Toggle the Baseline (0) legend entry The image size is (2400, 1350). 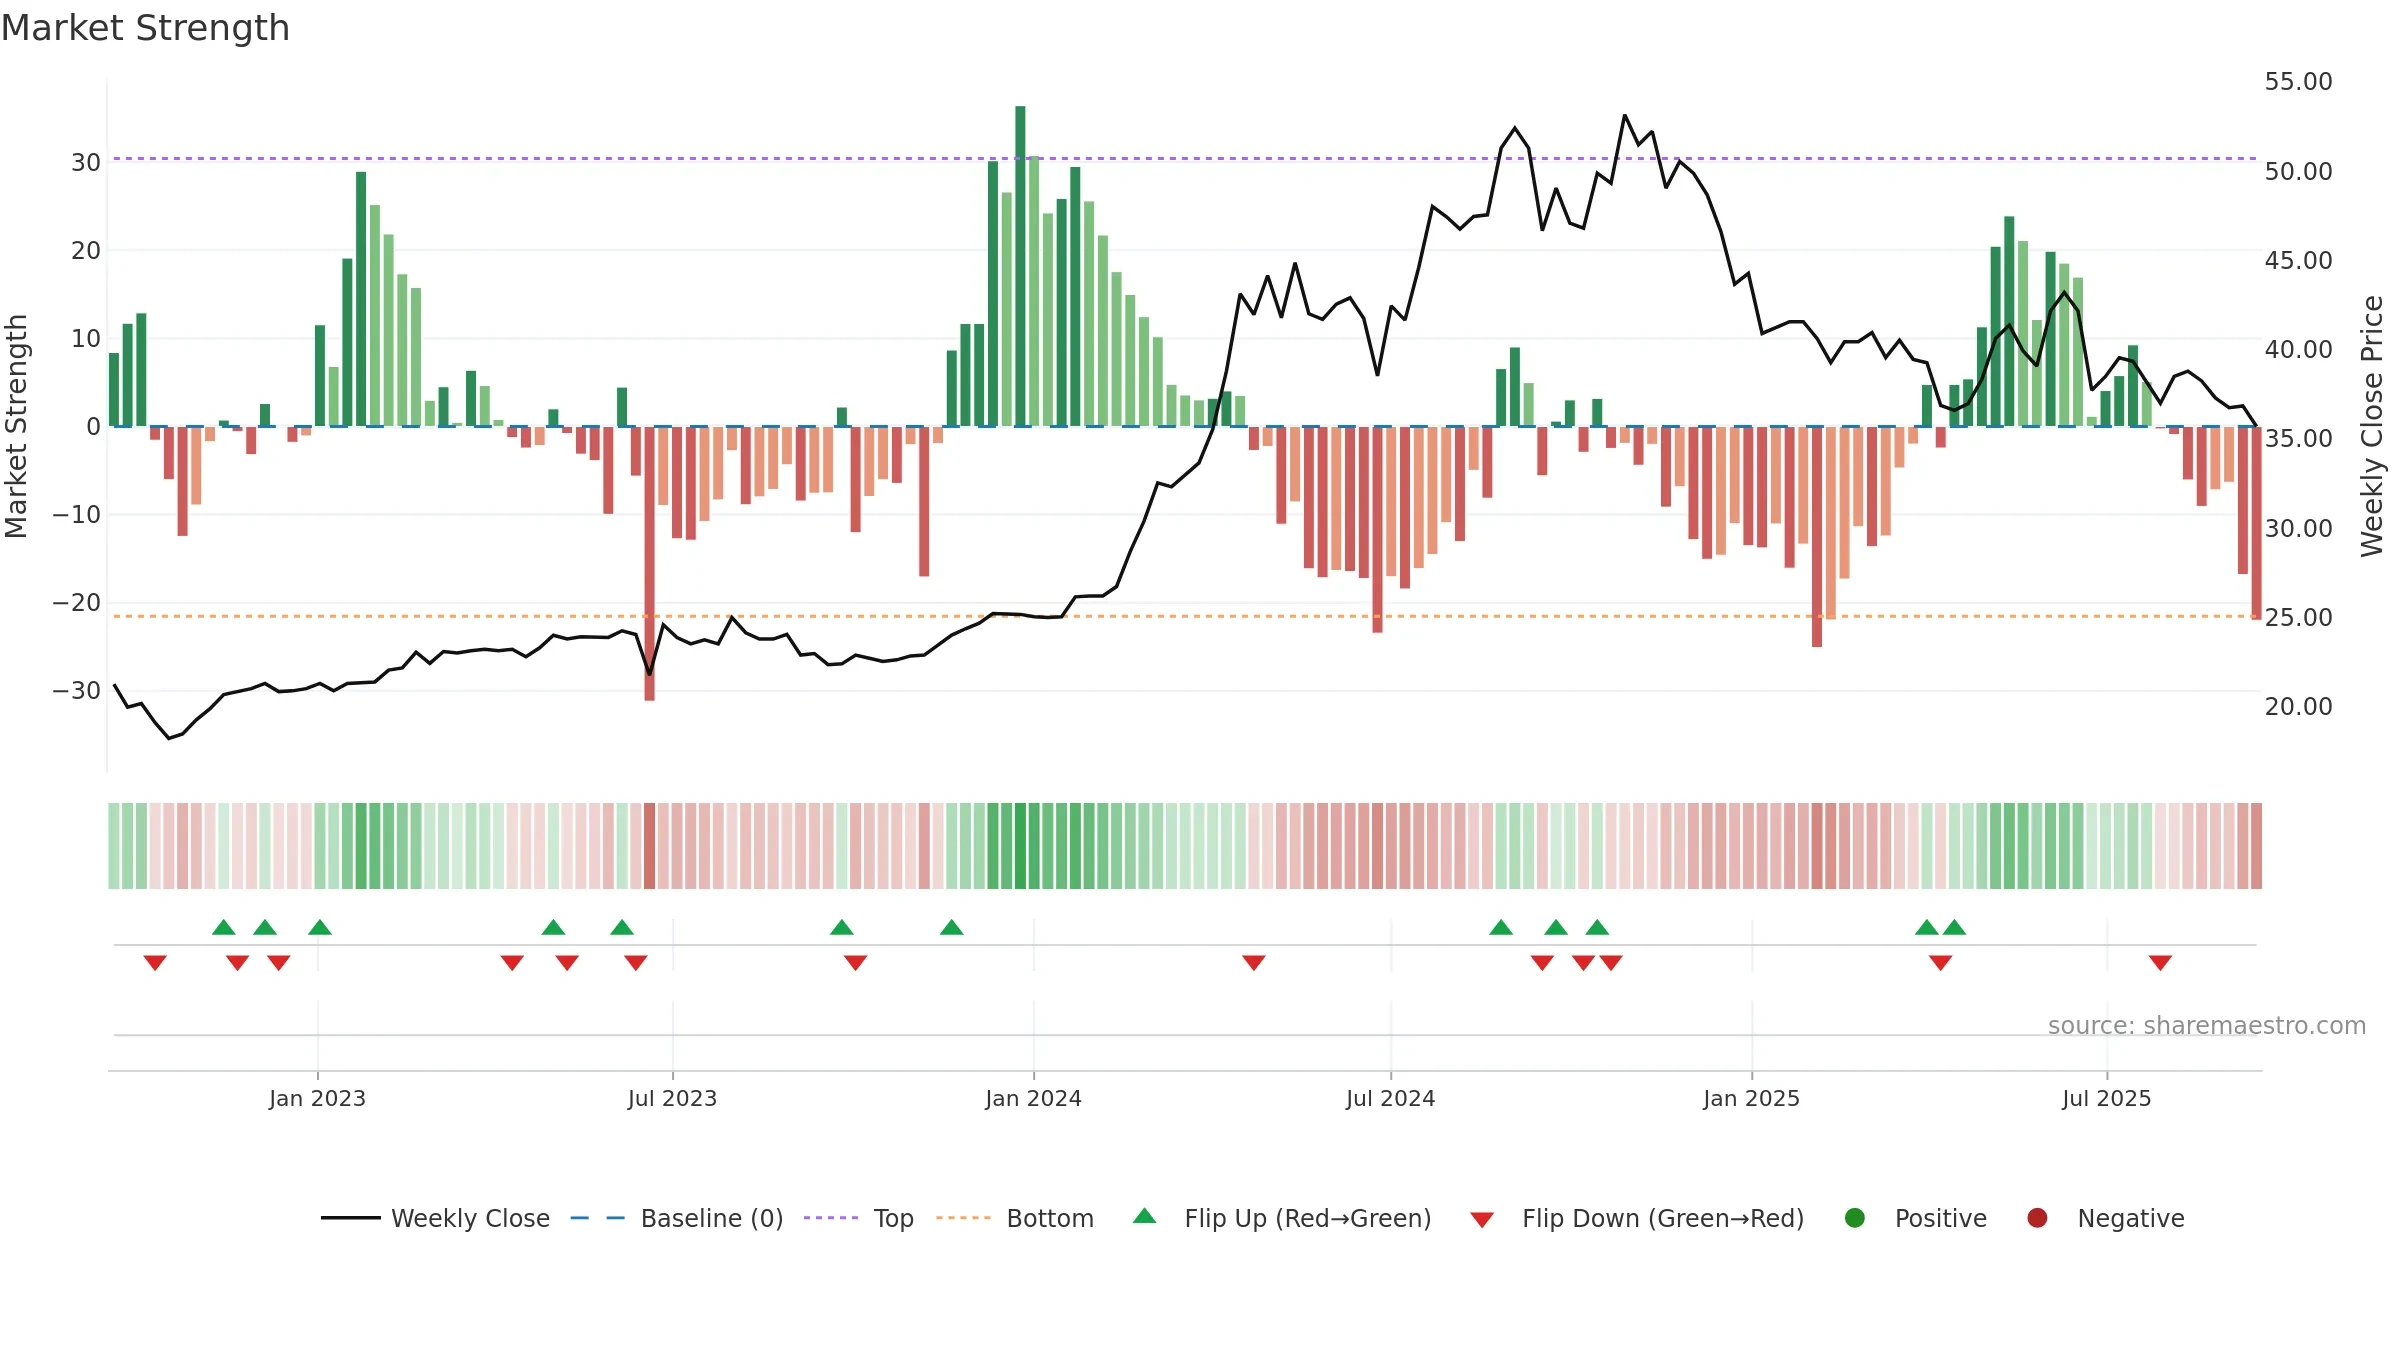(677, 1218)
